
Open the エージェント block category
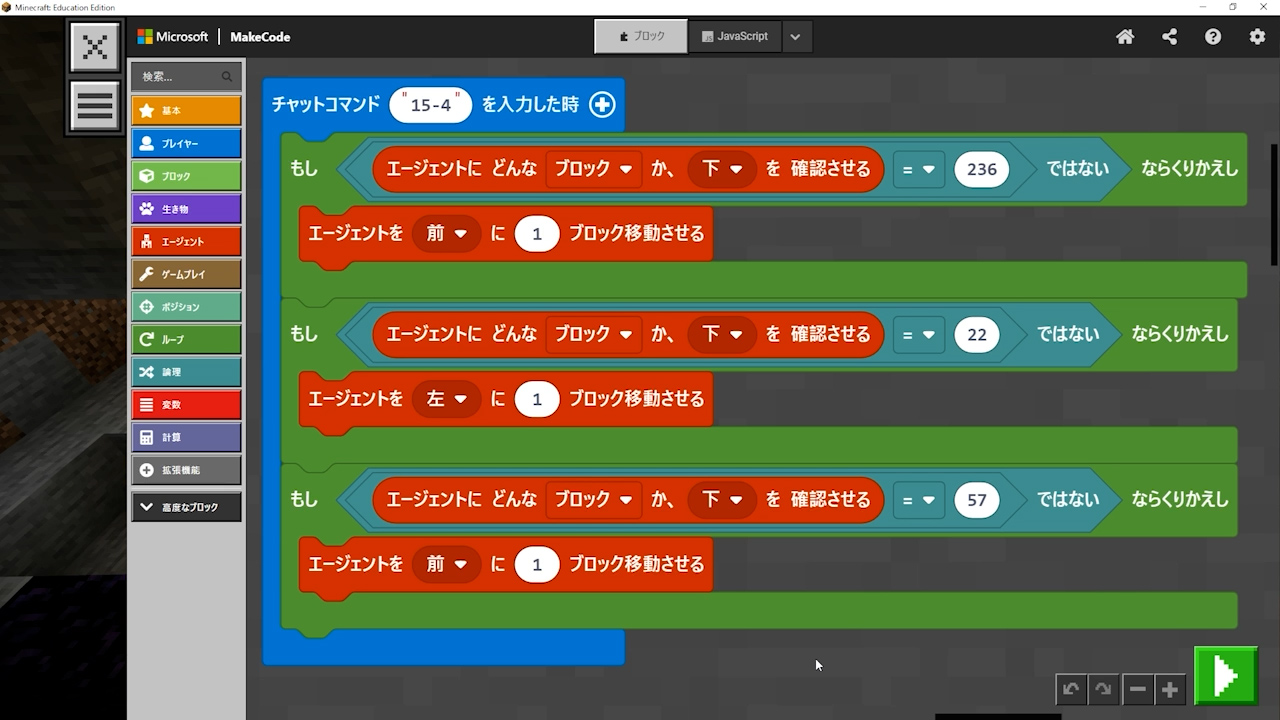pyautogui.click(x=186, y=241)
